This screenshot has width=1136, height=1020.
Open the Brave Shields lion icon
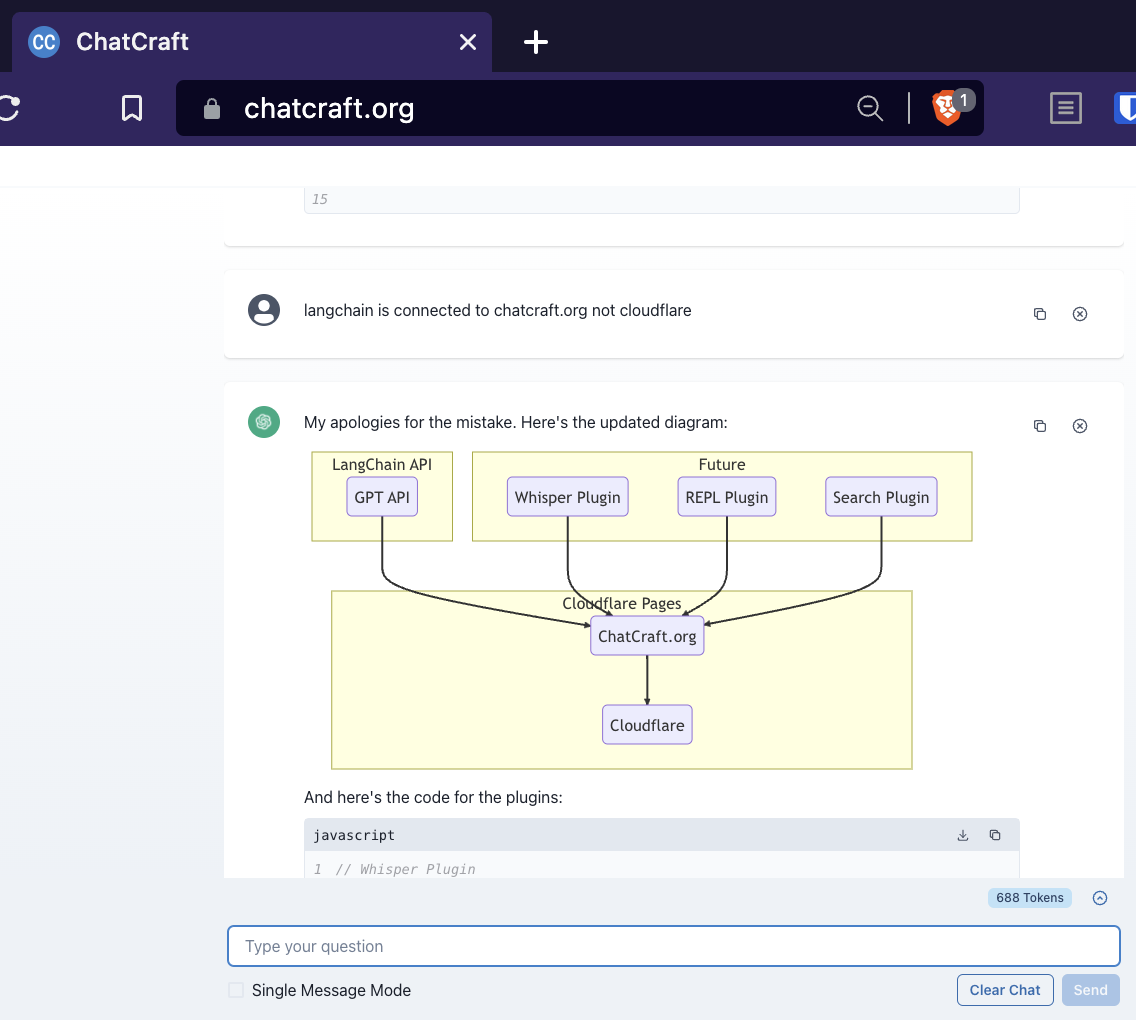(948, 109)
